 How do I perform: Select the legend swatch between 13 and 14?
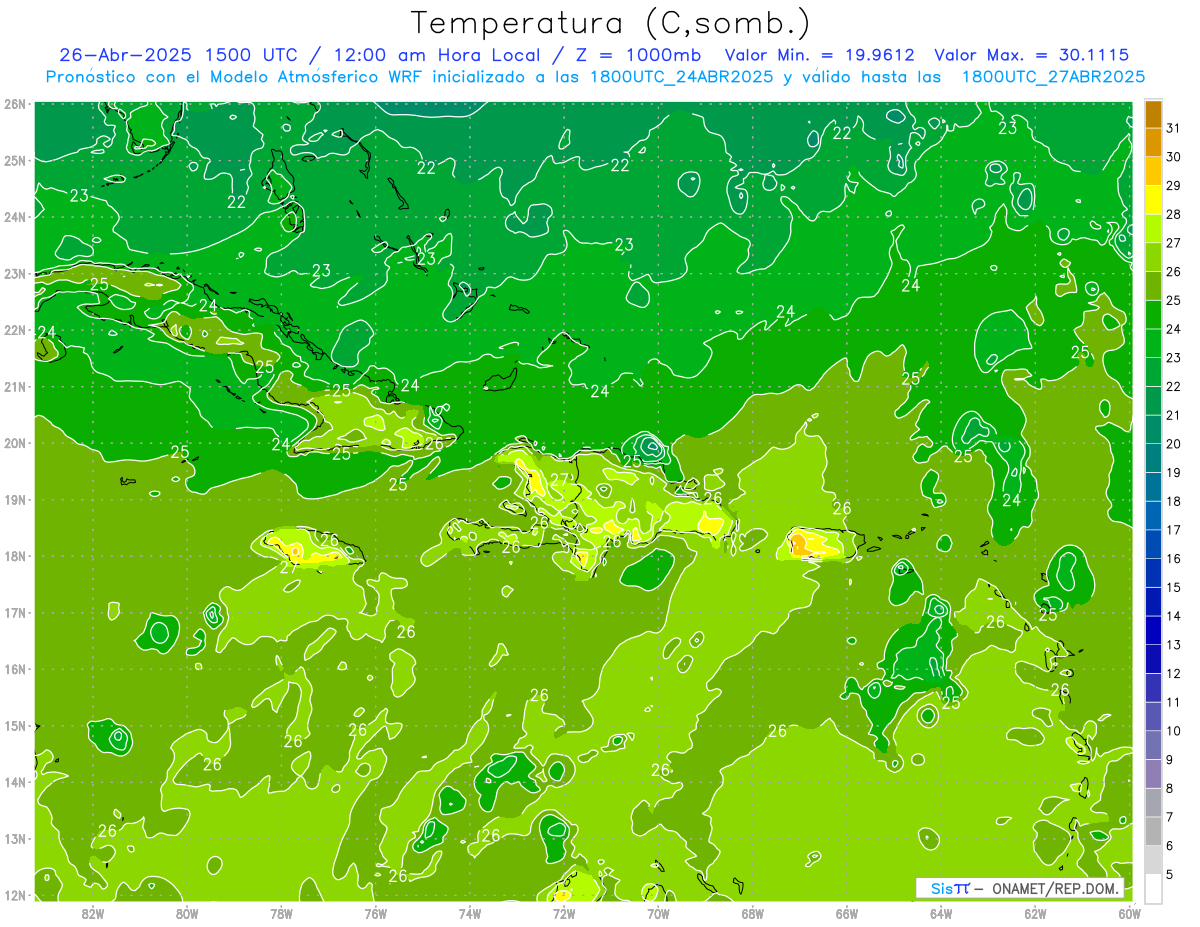point(1153,630)
